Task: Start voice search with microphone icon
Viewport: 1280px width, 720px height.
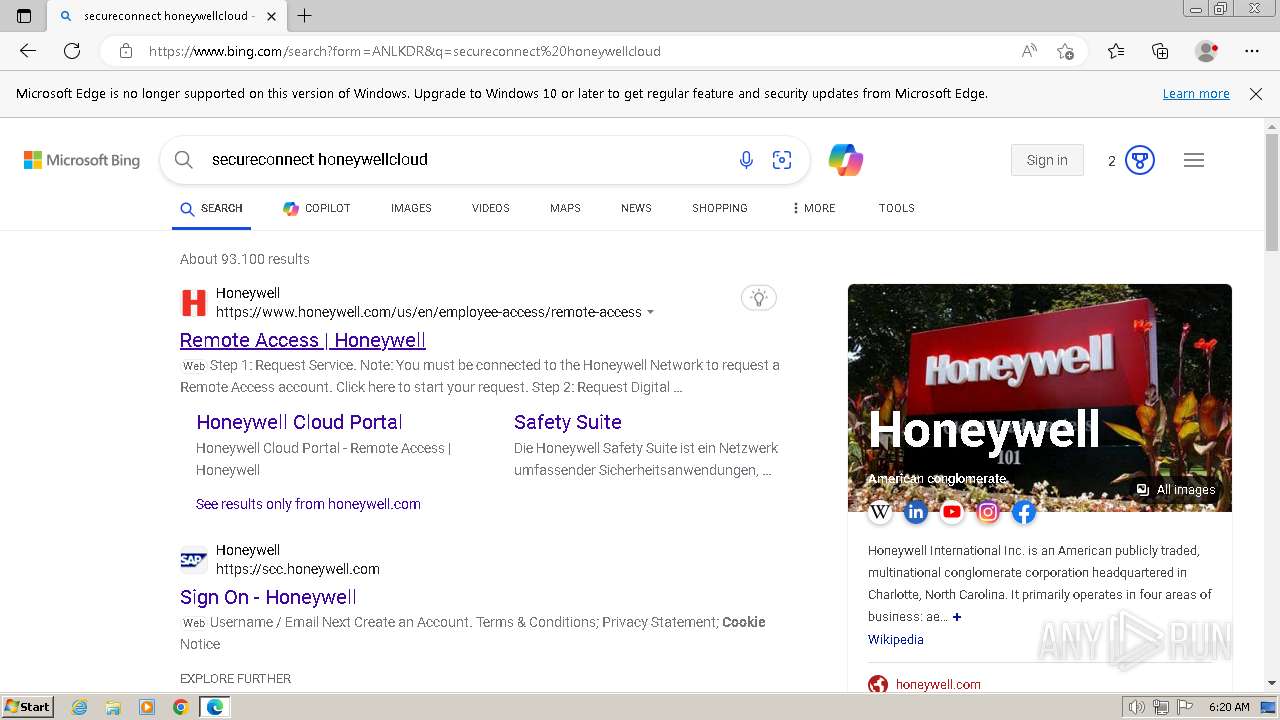Action: point(746,160)
